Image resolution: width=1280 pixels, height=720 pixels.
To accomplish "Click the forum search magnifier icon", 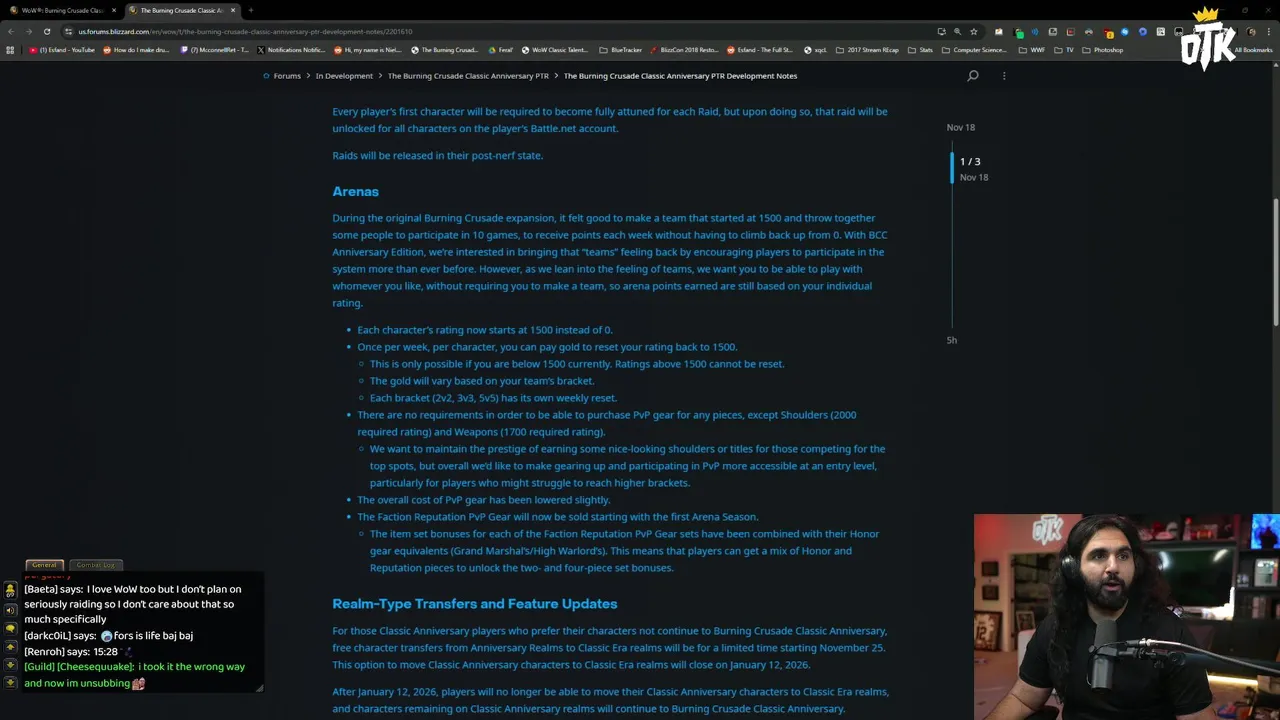I will 973,76.
